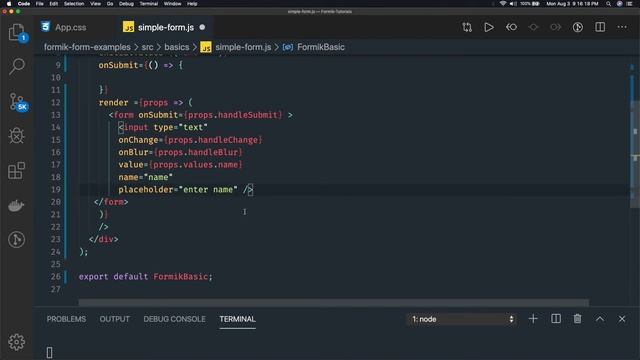
Task: Open the Extensions view
Action: [x=17, y=171]
